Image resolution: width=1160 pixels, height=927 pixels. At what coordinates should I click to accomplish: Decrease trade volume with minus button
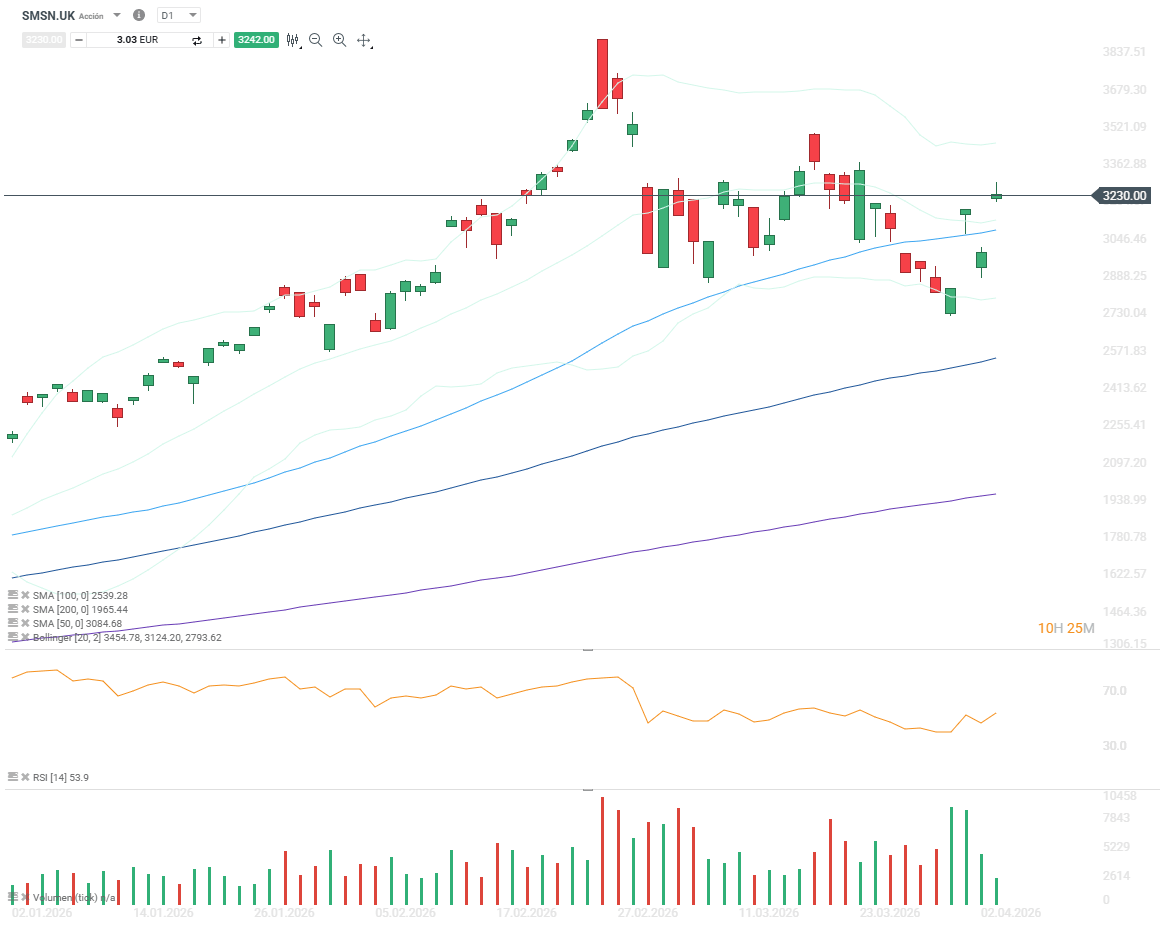(x=79, y=40)
